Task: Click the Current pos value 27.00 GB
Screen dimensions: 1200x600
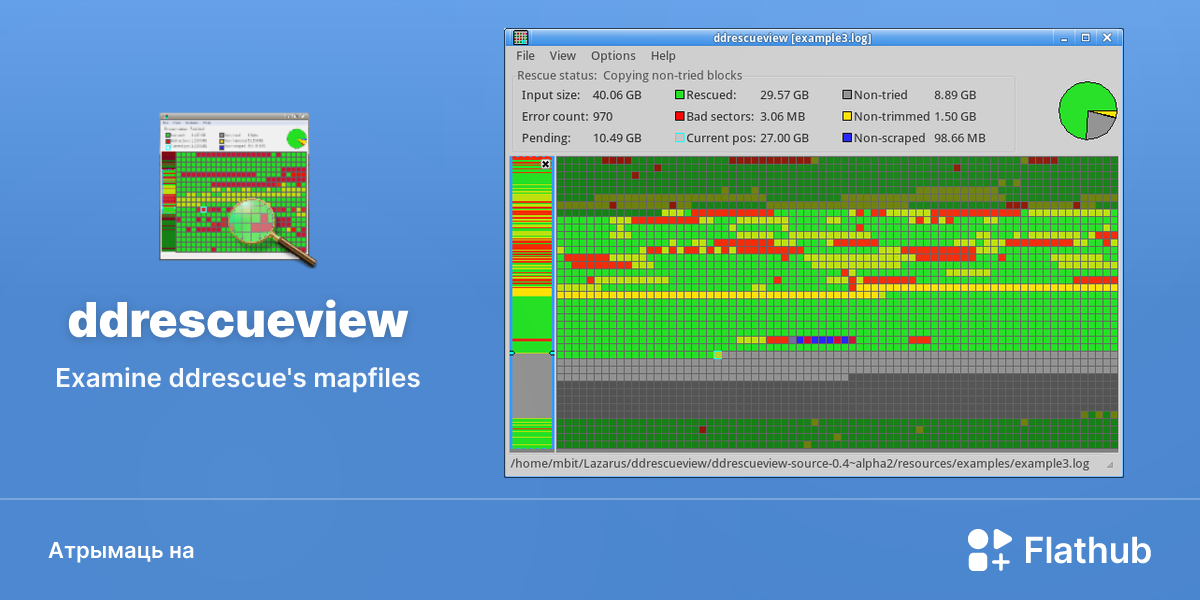Action: 784,138
